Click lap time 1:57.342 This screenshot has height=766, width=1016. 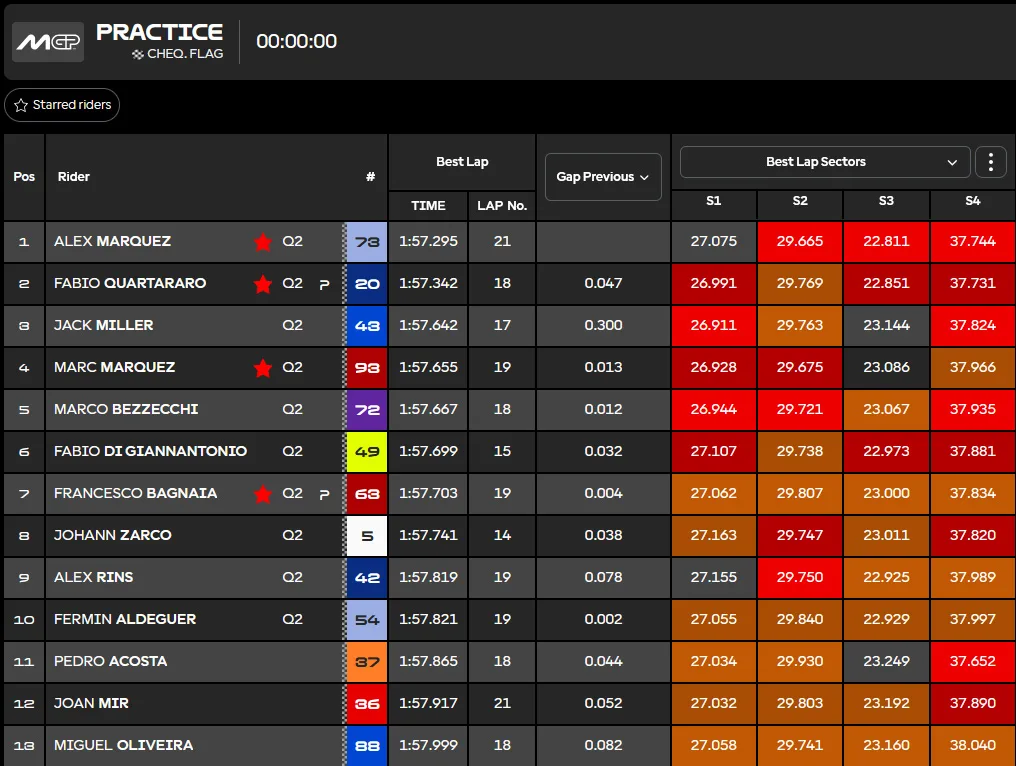428,283
